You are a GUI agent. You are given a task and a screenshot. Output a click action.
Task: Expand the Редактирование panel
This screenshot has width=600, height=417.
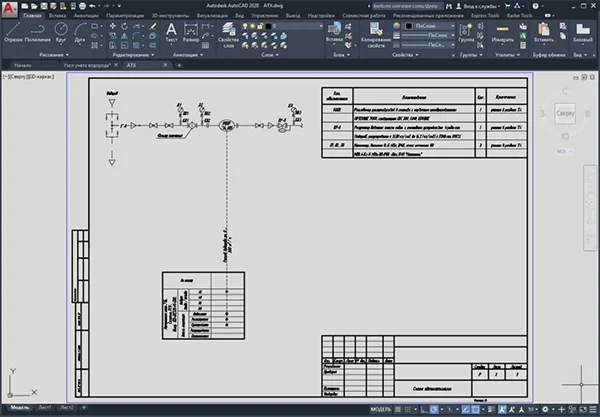(133, 55)
